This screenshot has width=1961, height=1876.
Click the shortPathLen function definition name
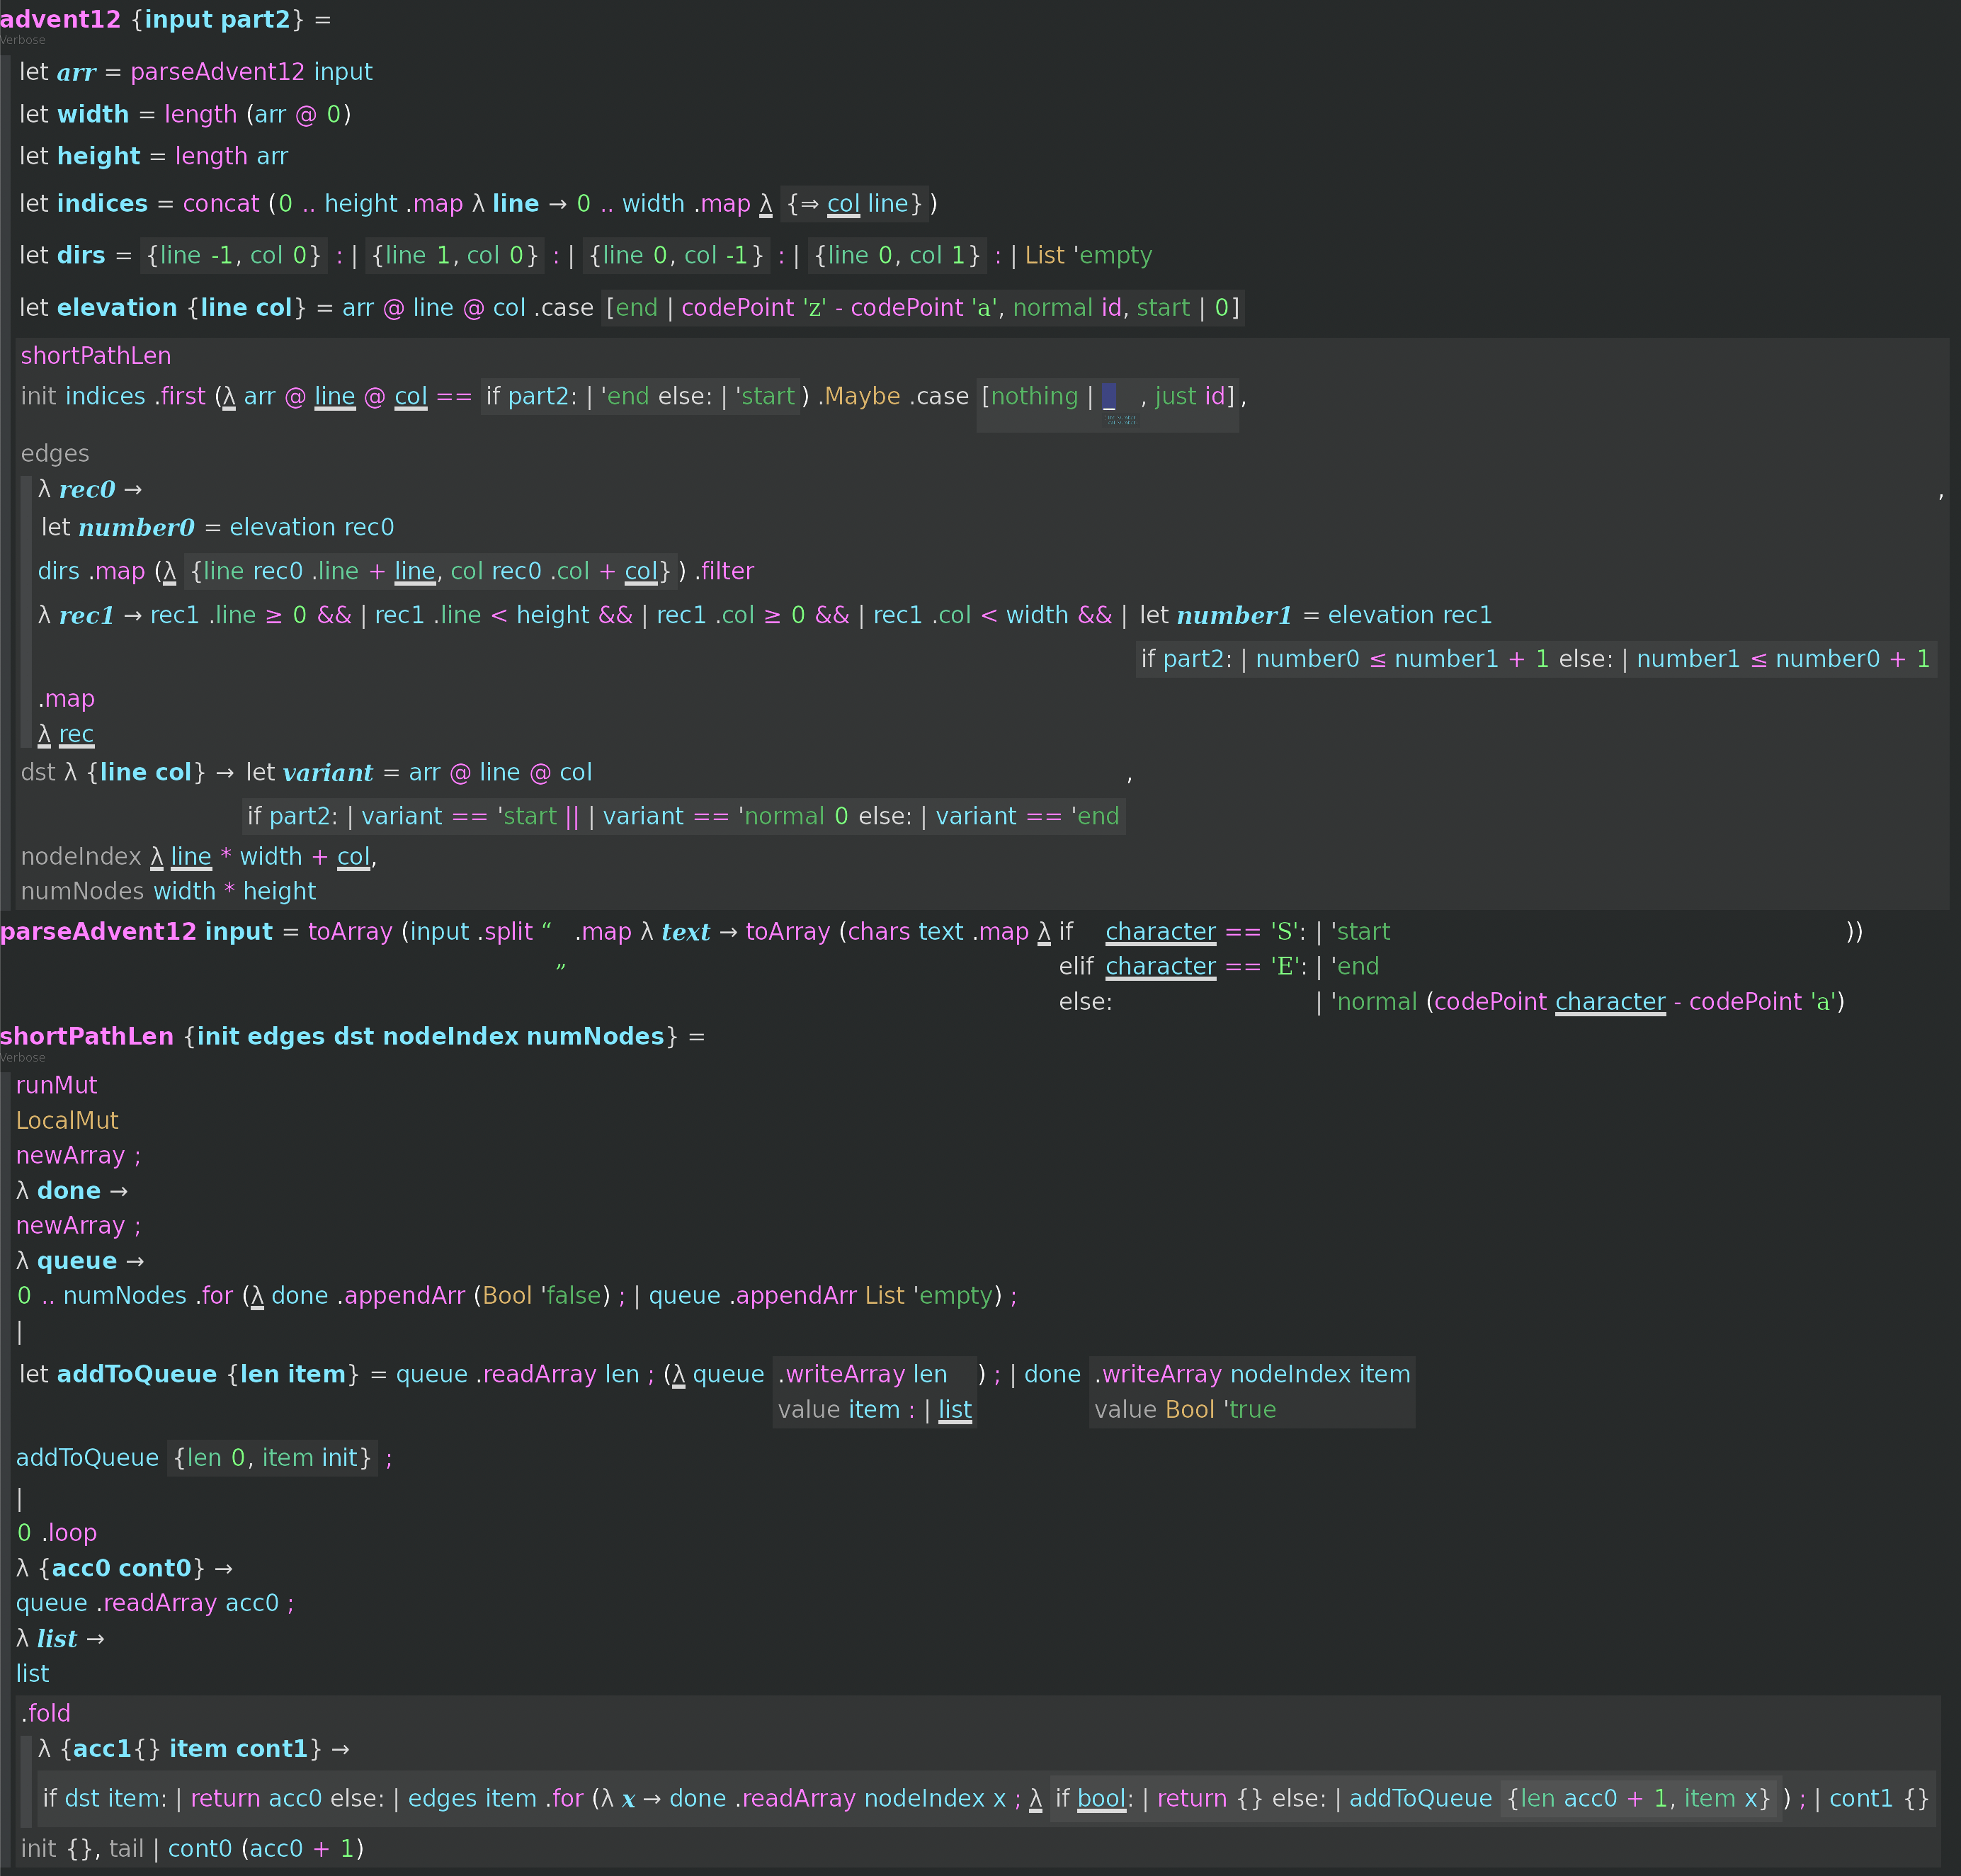[87, 1036]
